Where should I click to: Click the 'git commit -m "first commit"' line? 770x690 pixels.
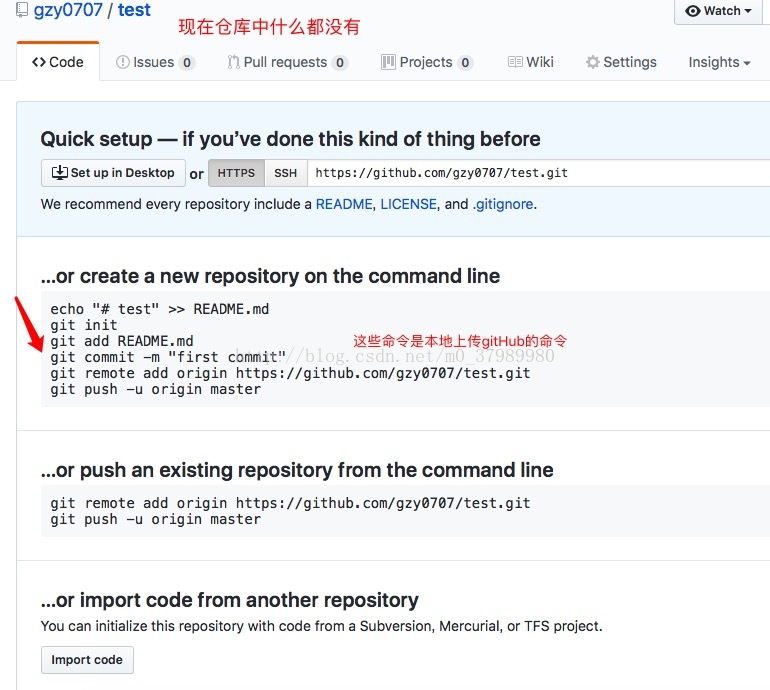point(168,357)
